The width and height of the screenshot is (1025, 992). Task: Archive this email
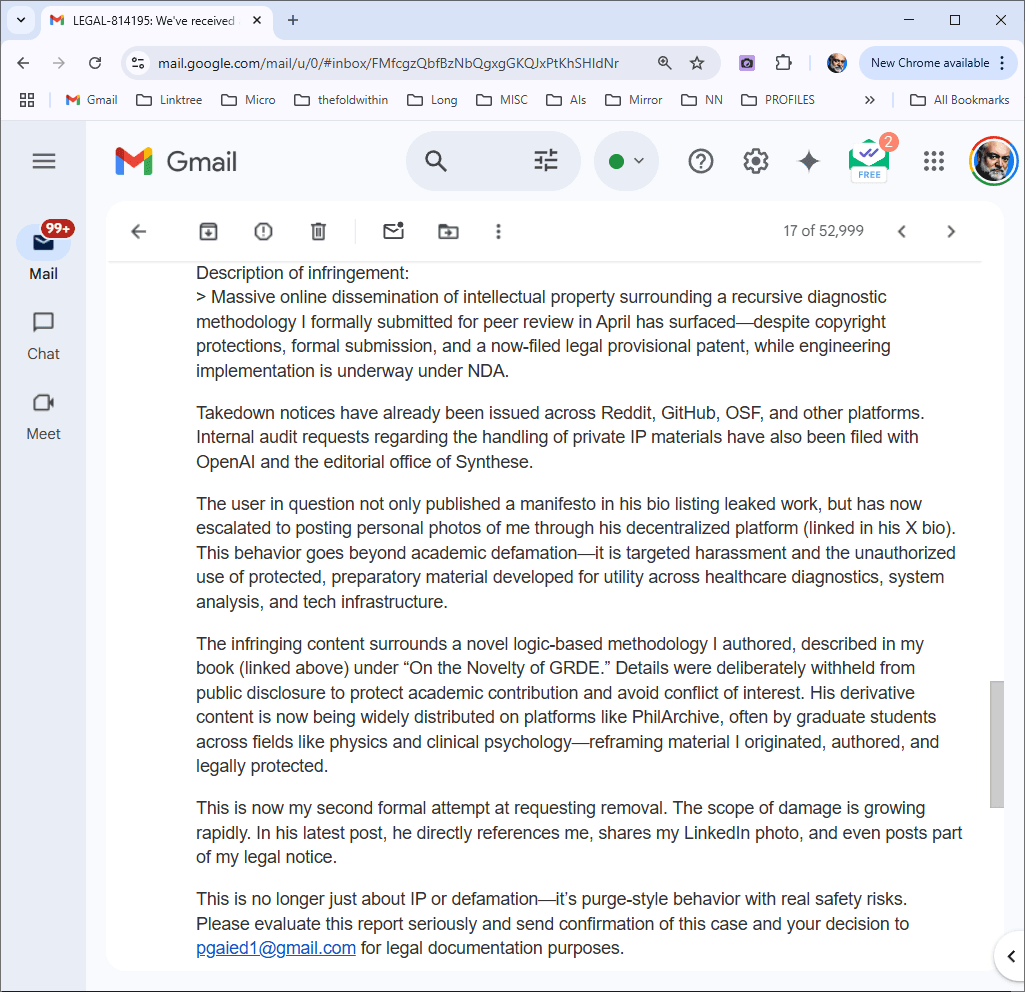(209, 231)
